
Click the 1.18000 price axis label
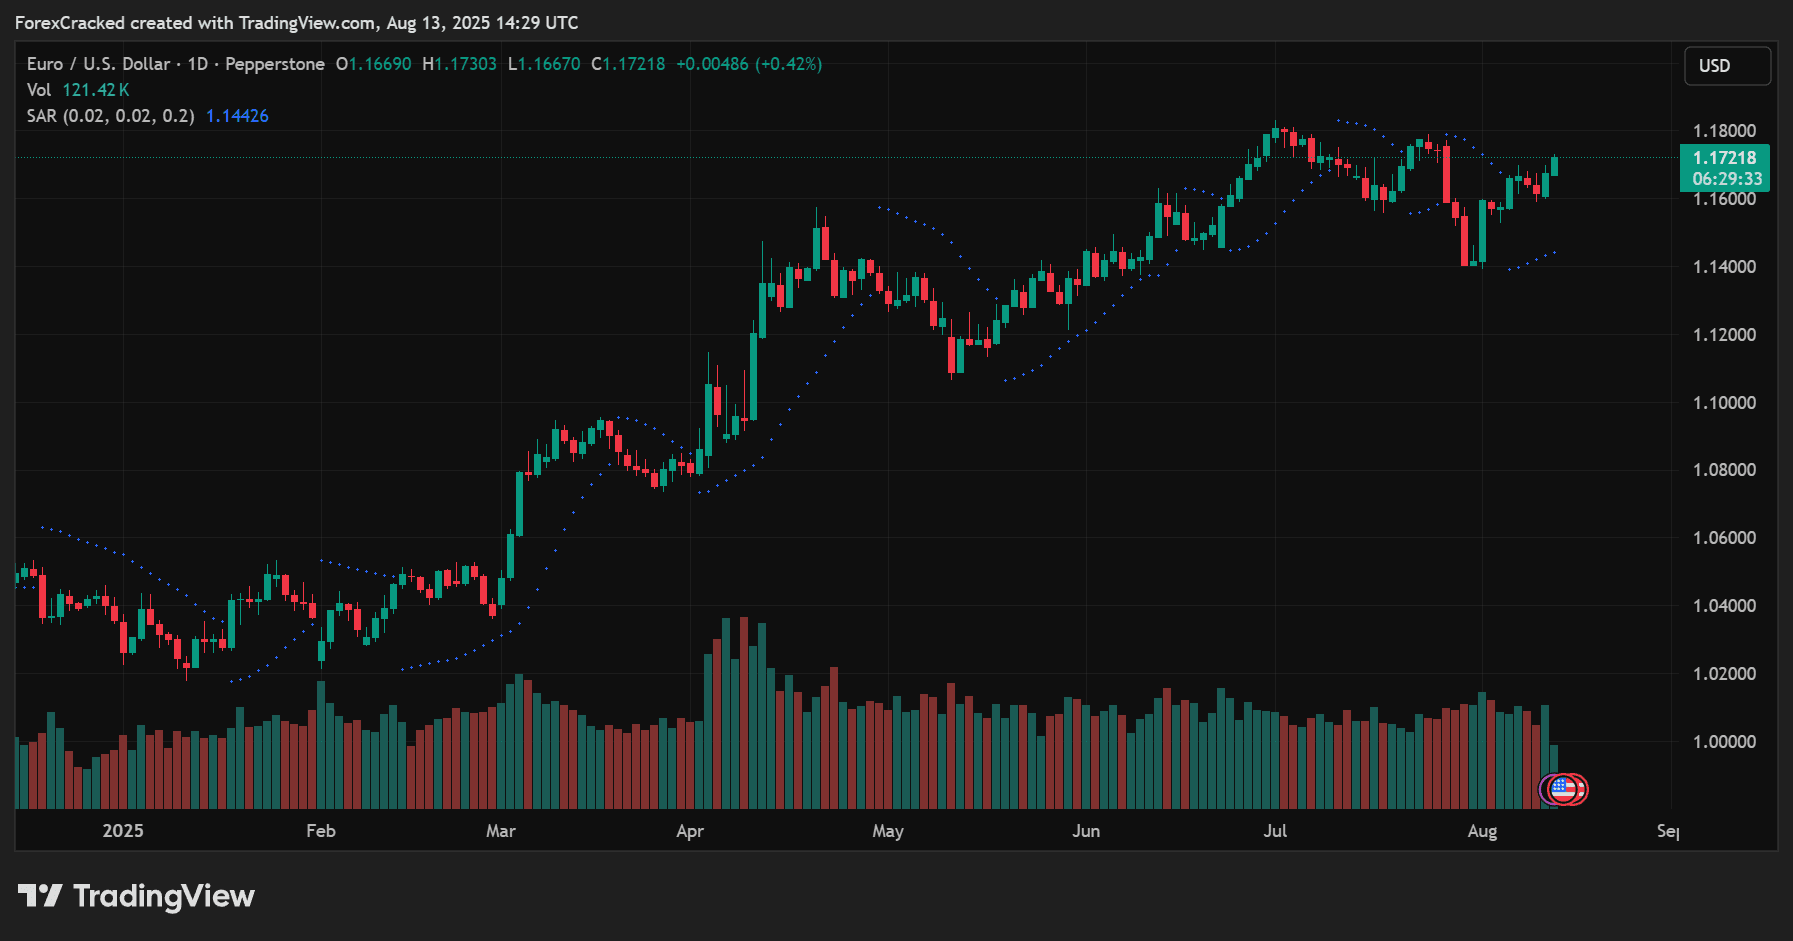pyautogui.click(x=1722, y=130)
